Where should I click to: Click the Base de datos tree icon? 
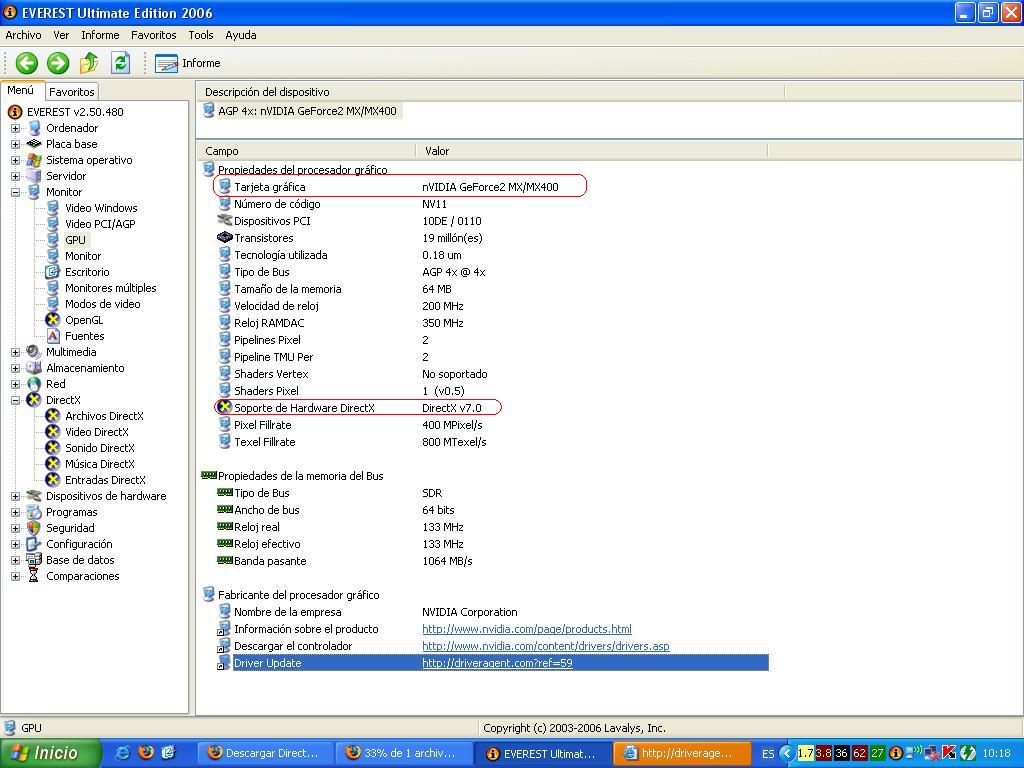[34, 560]
